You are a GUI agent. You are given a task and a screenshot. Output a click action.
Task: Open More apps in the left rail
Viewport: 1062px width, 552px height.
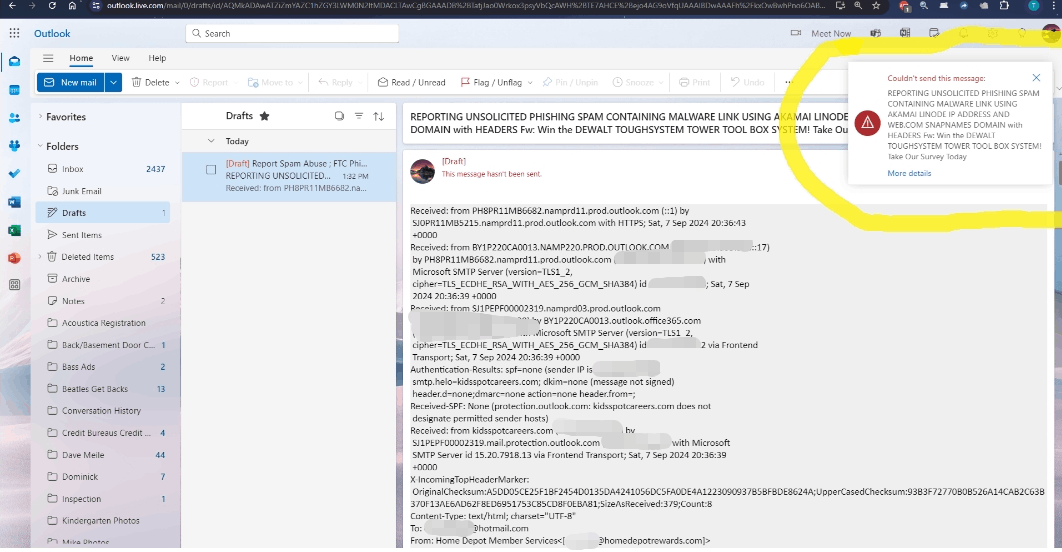click(14, 285)
